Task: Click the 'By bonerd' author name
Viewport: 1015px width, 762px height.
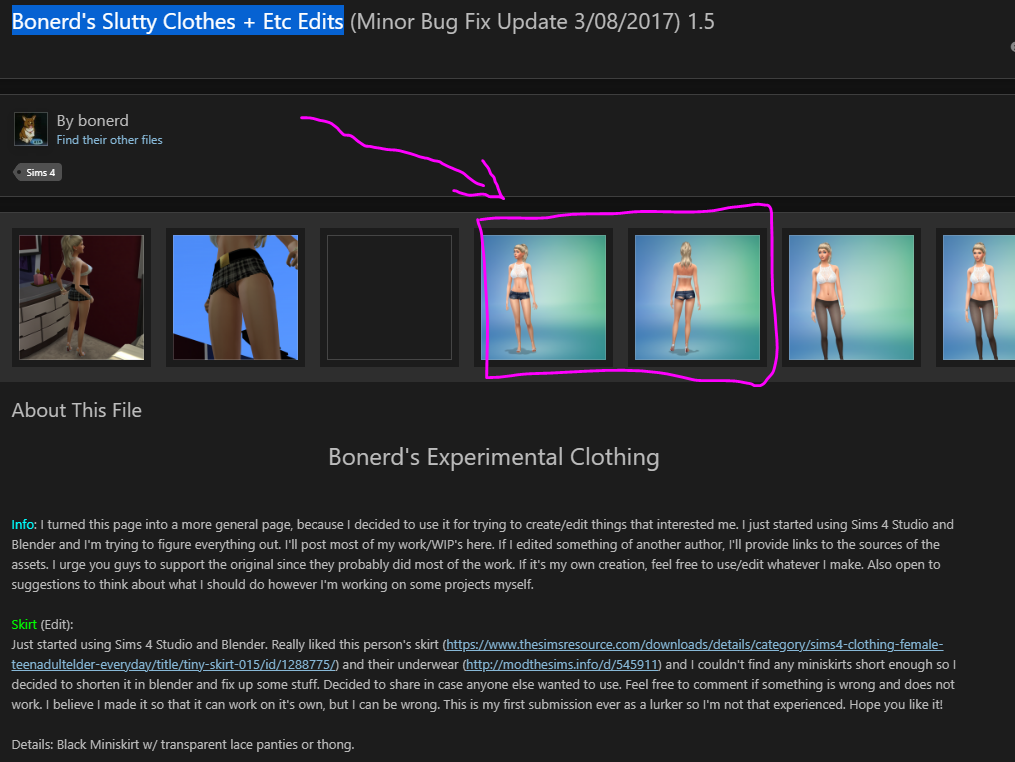Action: coord(93,120)
